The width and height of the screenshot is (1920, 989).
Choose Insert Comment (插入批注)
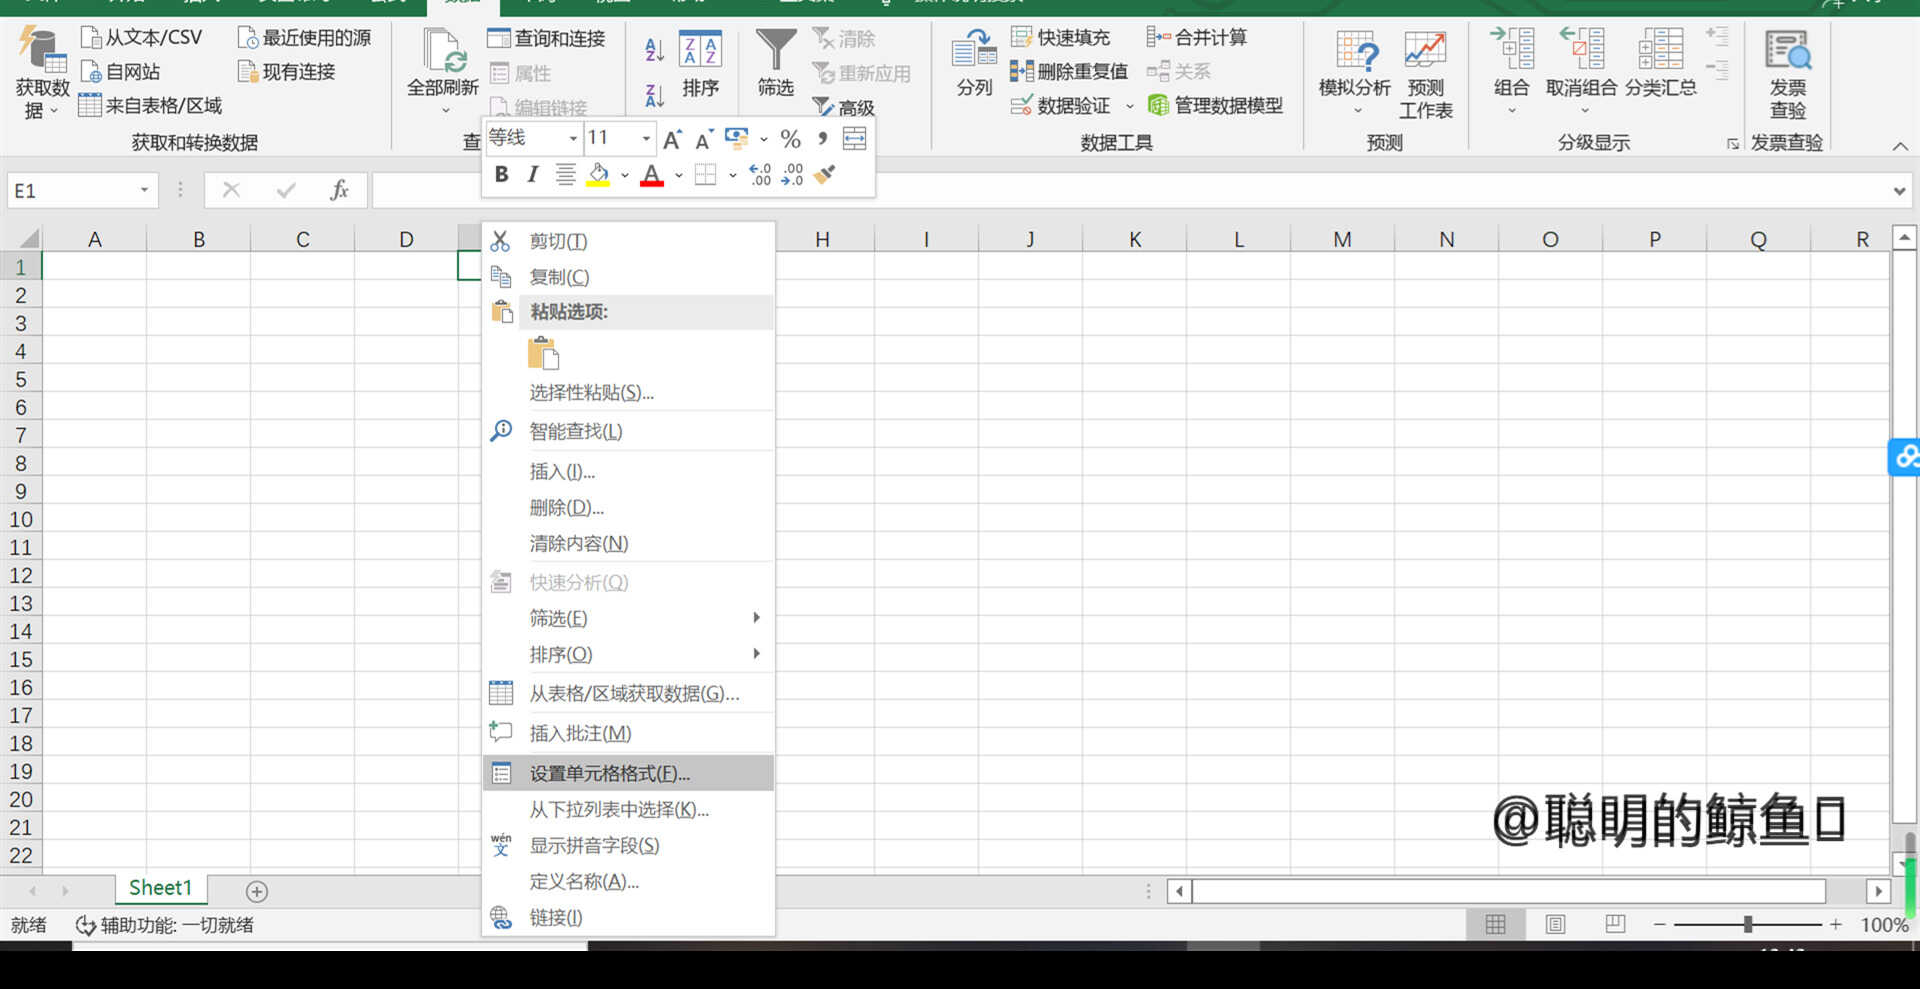(x=628, y=733)
